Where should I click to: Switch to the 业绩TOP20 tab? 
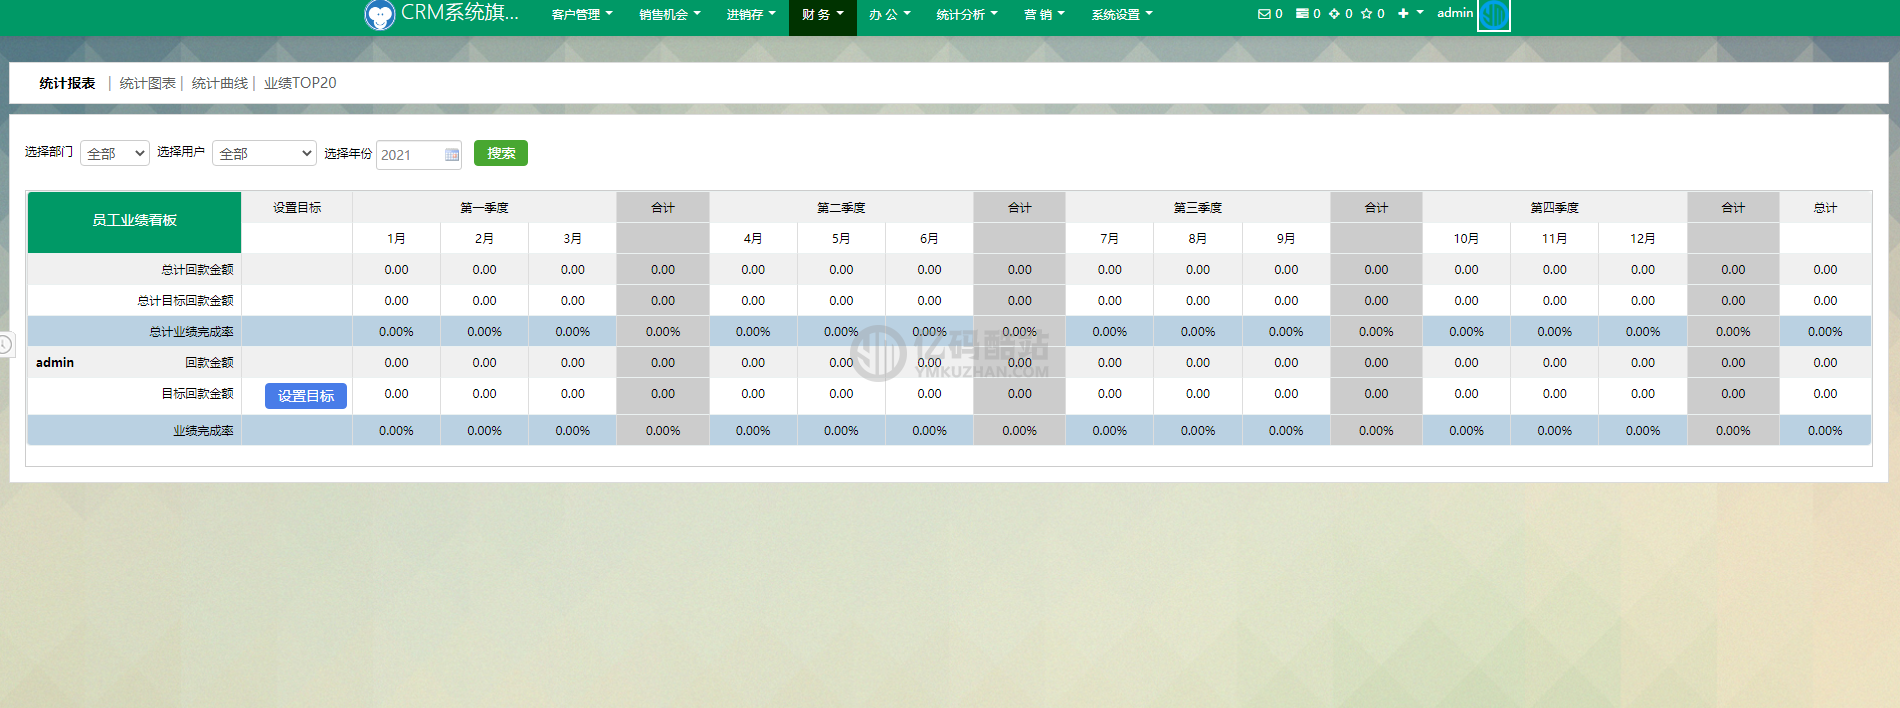click(x=300, y=83)
